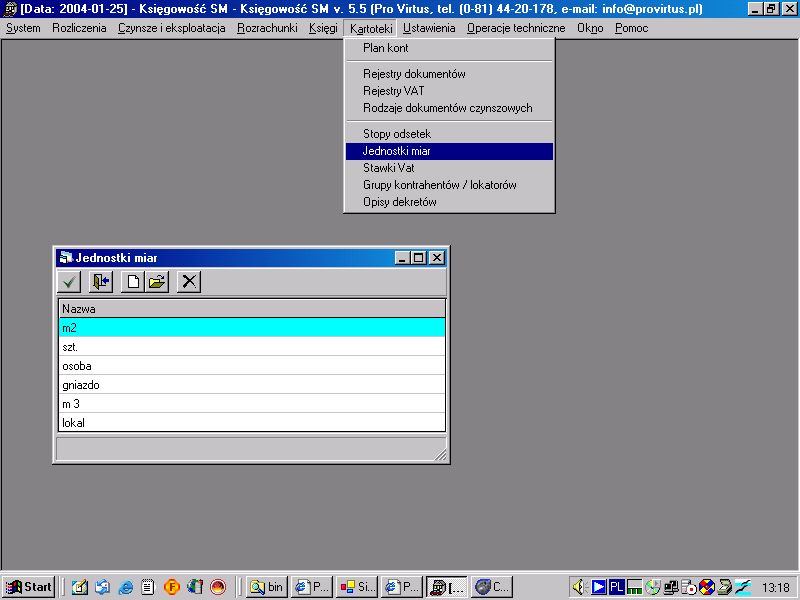
Task: Open the Ustawienia menu
Action: [429, 28]
